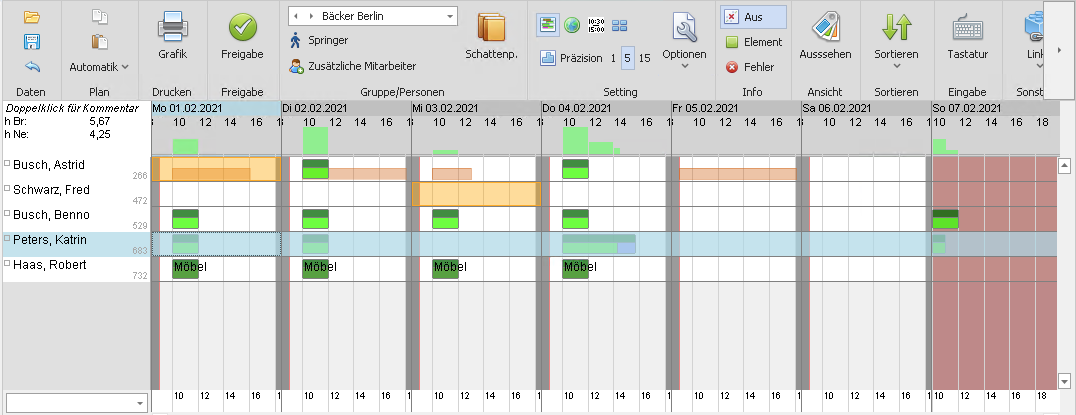
Task: Select Busch, Benno's green shift block on Monday
Action: (x=186, y=219)
